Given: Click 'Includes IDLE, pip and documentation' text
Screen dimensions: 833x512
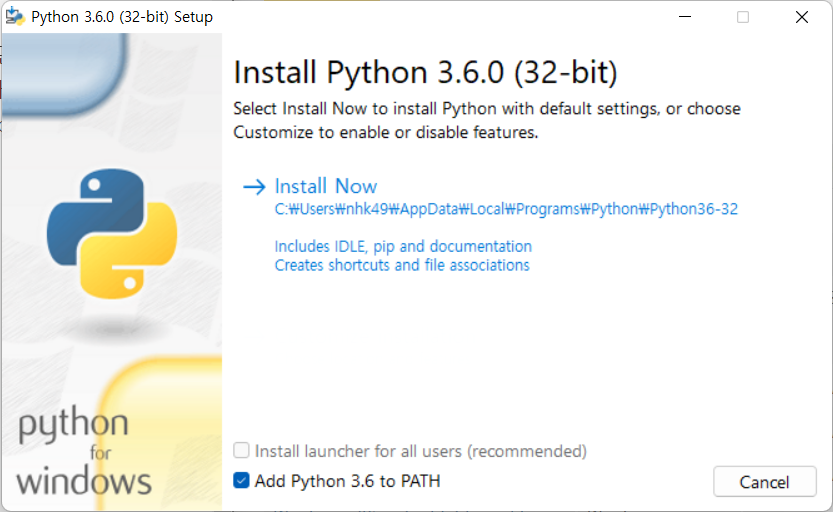Looking at the screenshot, I should pos(403,246).
